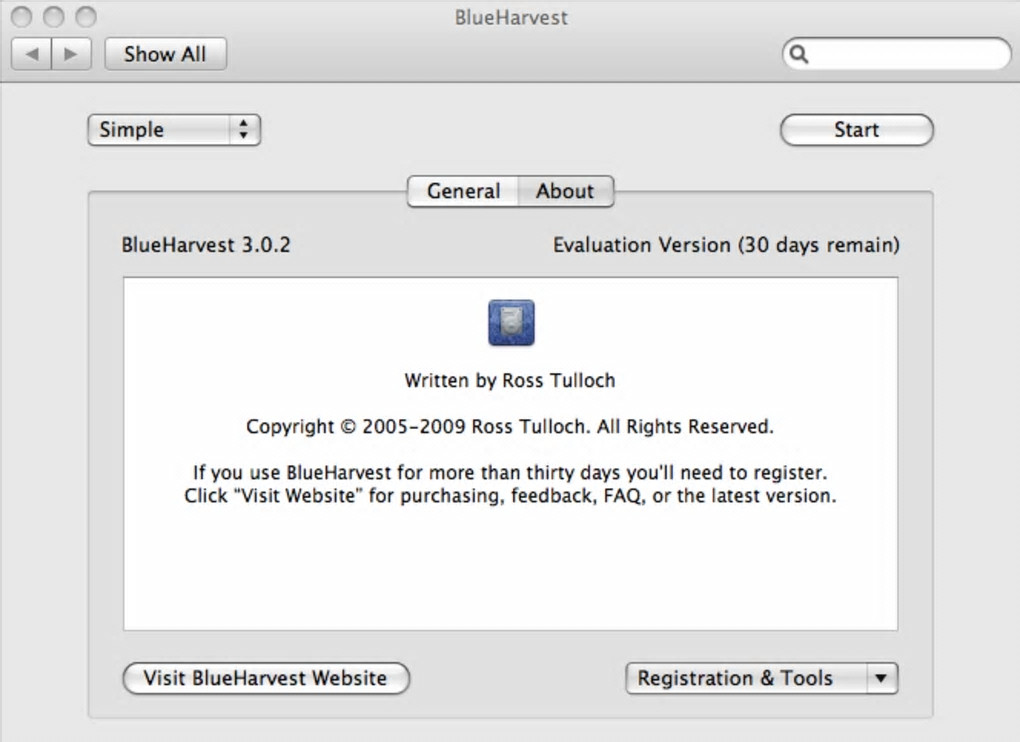The width and height of the screenshot is (1020, 742).
Task: Click the back navigation arrow
Action: point(31,54)
